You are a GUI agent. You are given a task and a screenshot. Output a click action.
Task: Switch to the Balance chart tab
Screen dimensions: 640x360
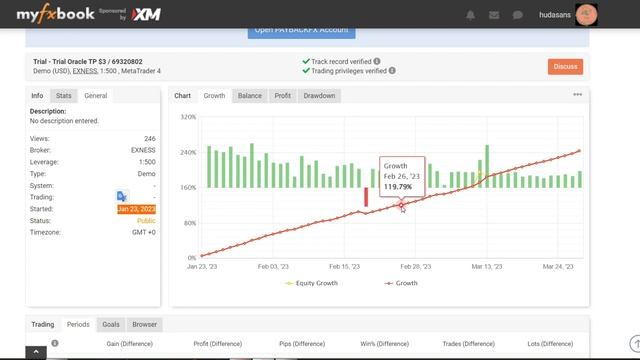click(250, 96)
